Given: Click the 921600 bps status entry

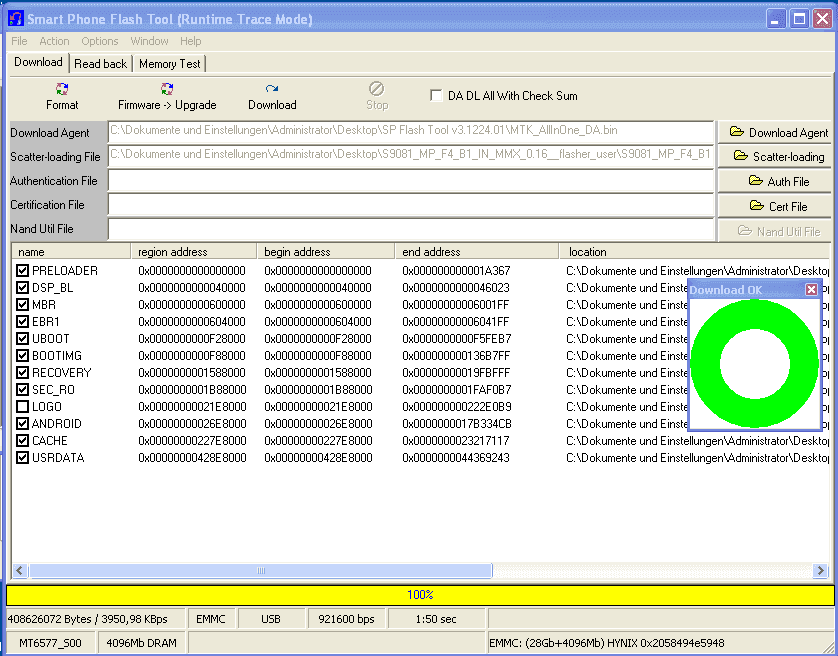Looking at the screenshot, I should click(x=346, y=619).
